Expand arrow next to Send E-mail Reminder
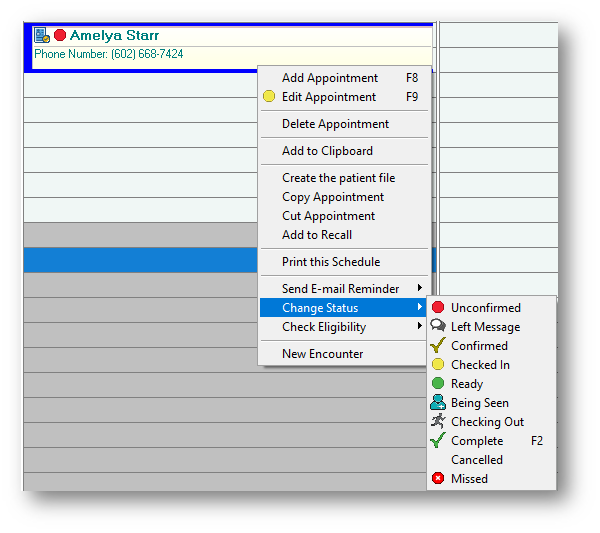 click(x=420, y=288)
